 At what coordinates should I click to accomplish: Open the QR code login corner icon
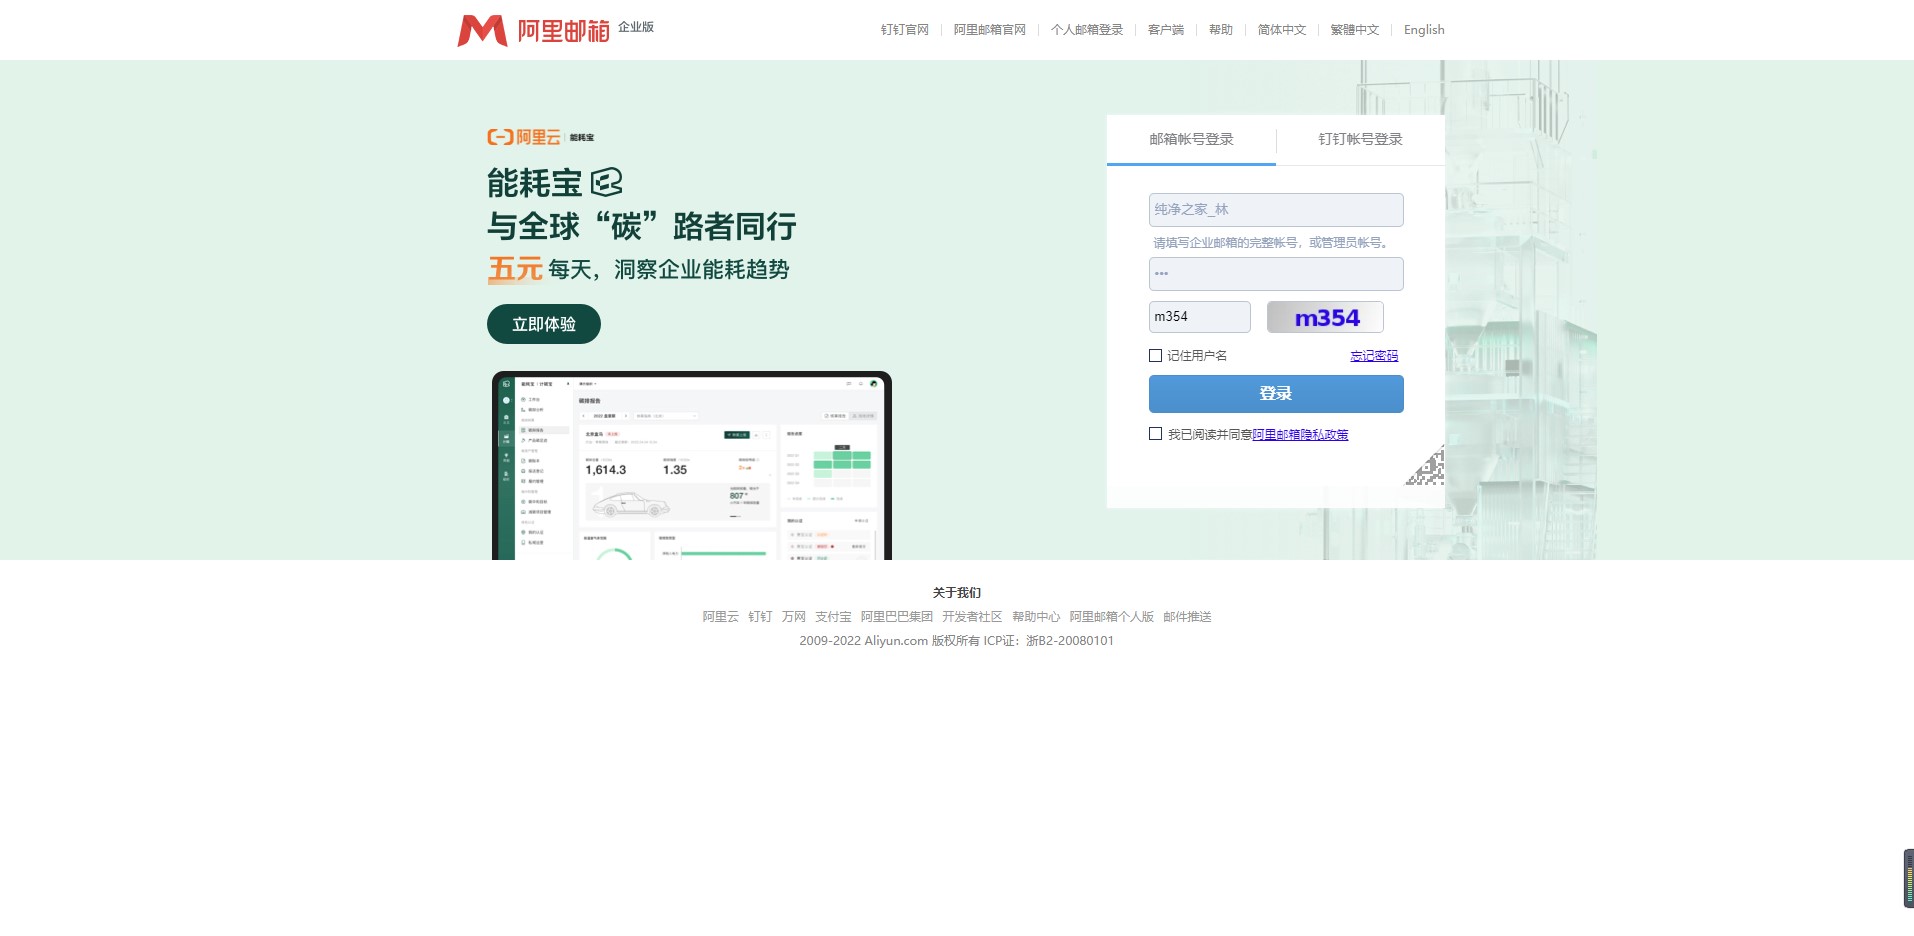tap(1425, 466)
